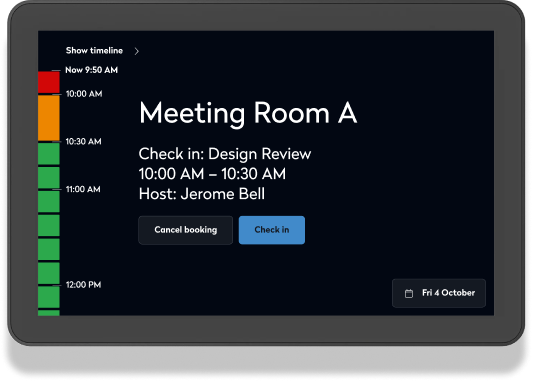Select the green block starting at 11:00 AM
This screenshot has width=533, height=382.
point(49,202)
